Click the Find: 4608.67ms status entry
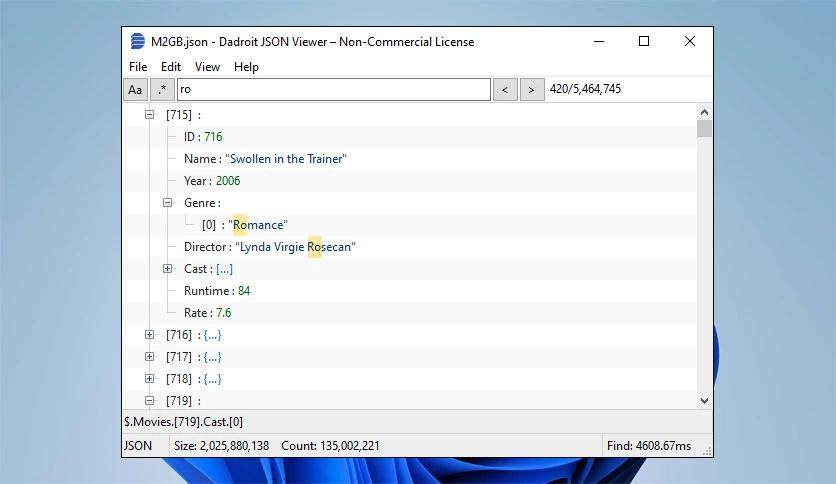Viewport: 836px width, 484px height. 649,446
